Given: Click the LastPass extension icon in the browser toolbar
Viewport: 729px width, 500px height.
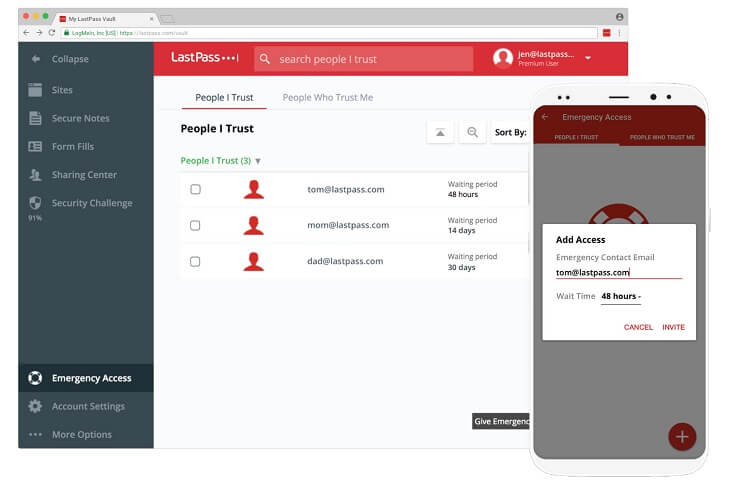Looking at the screenshot, I should 607,33.
